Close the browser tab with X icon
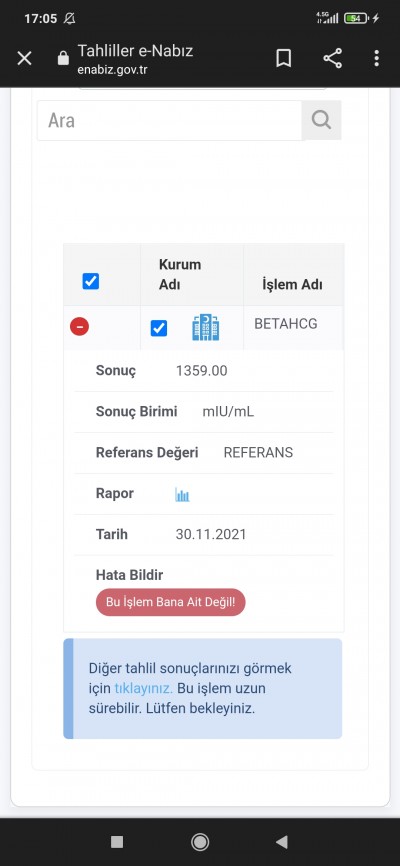Screen dimensions: 400x866 (x=24, y=58)
